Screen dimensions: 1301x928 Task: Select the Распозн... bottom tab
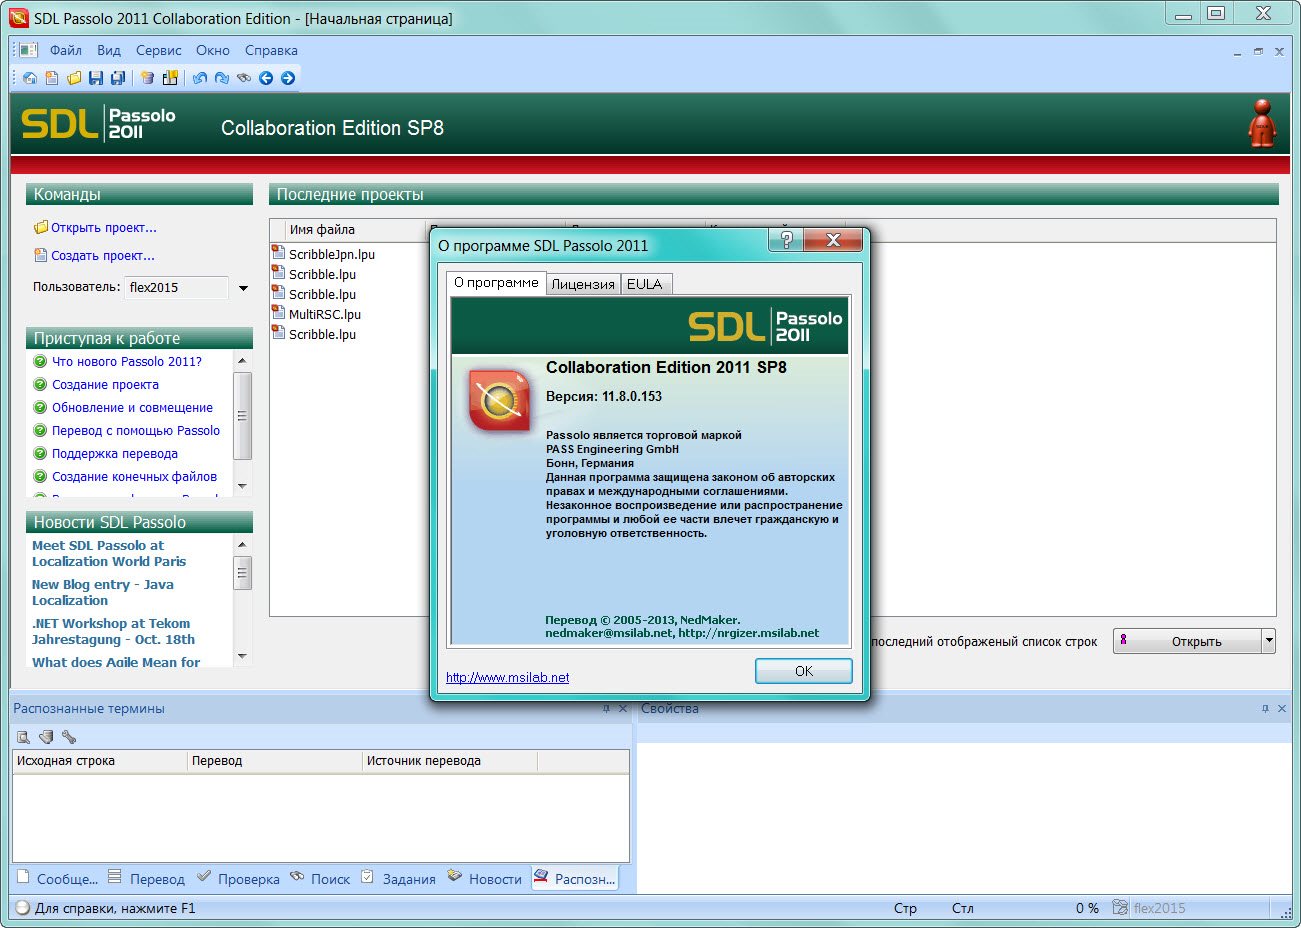point(575,878)
